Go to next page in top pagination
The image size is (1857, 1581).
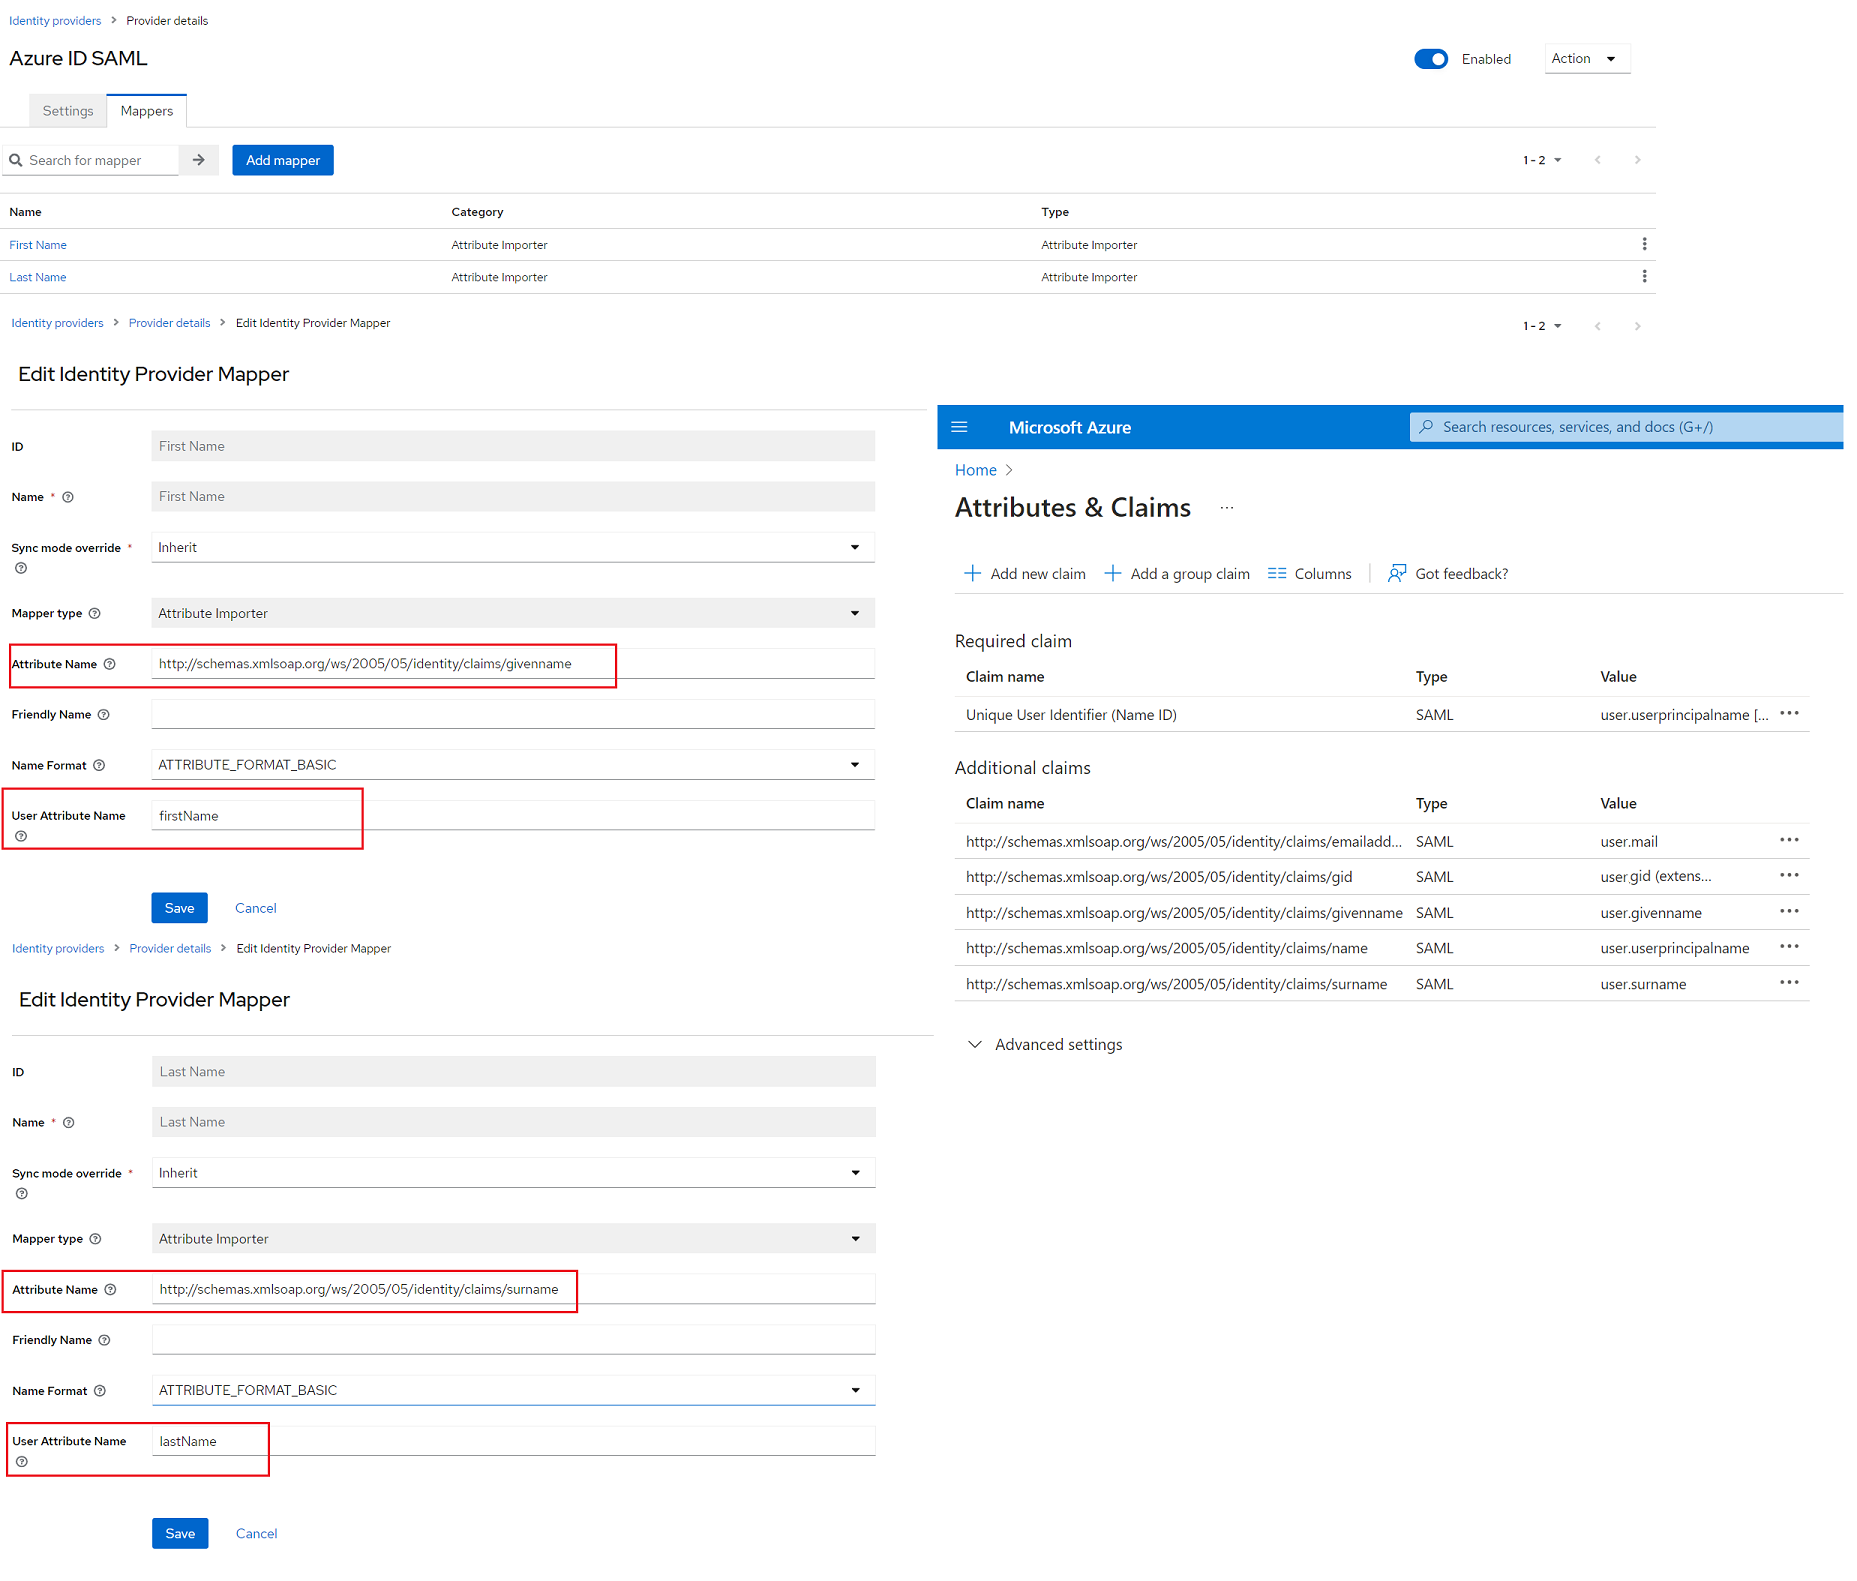[1637, 160]
